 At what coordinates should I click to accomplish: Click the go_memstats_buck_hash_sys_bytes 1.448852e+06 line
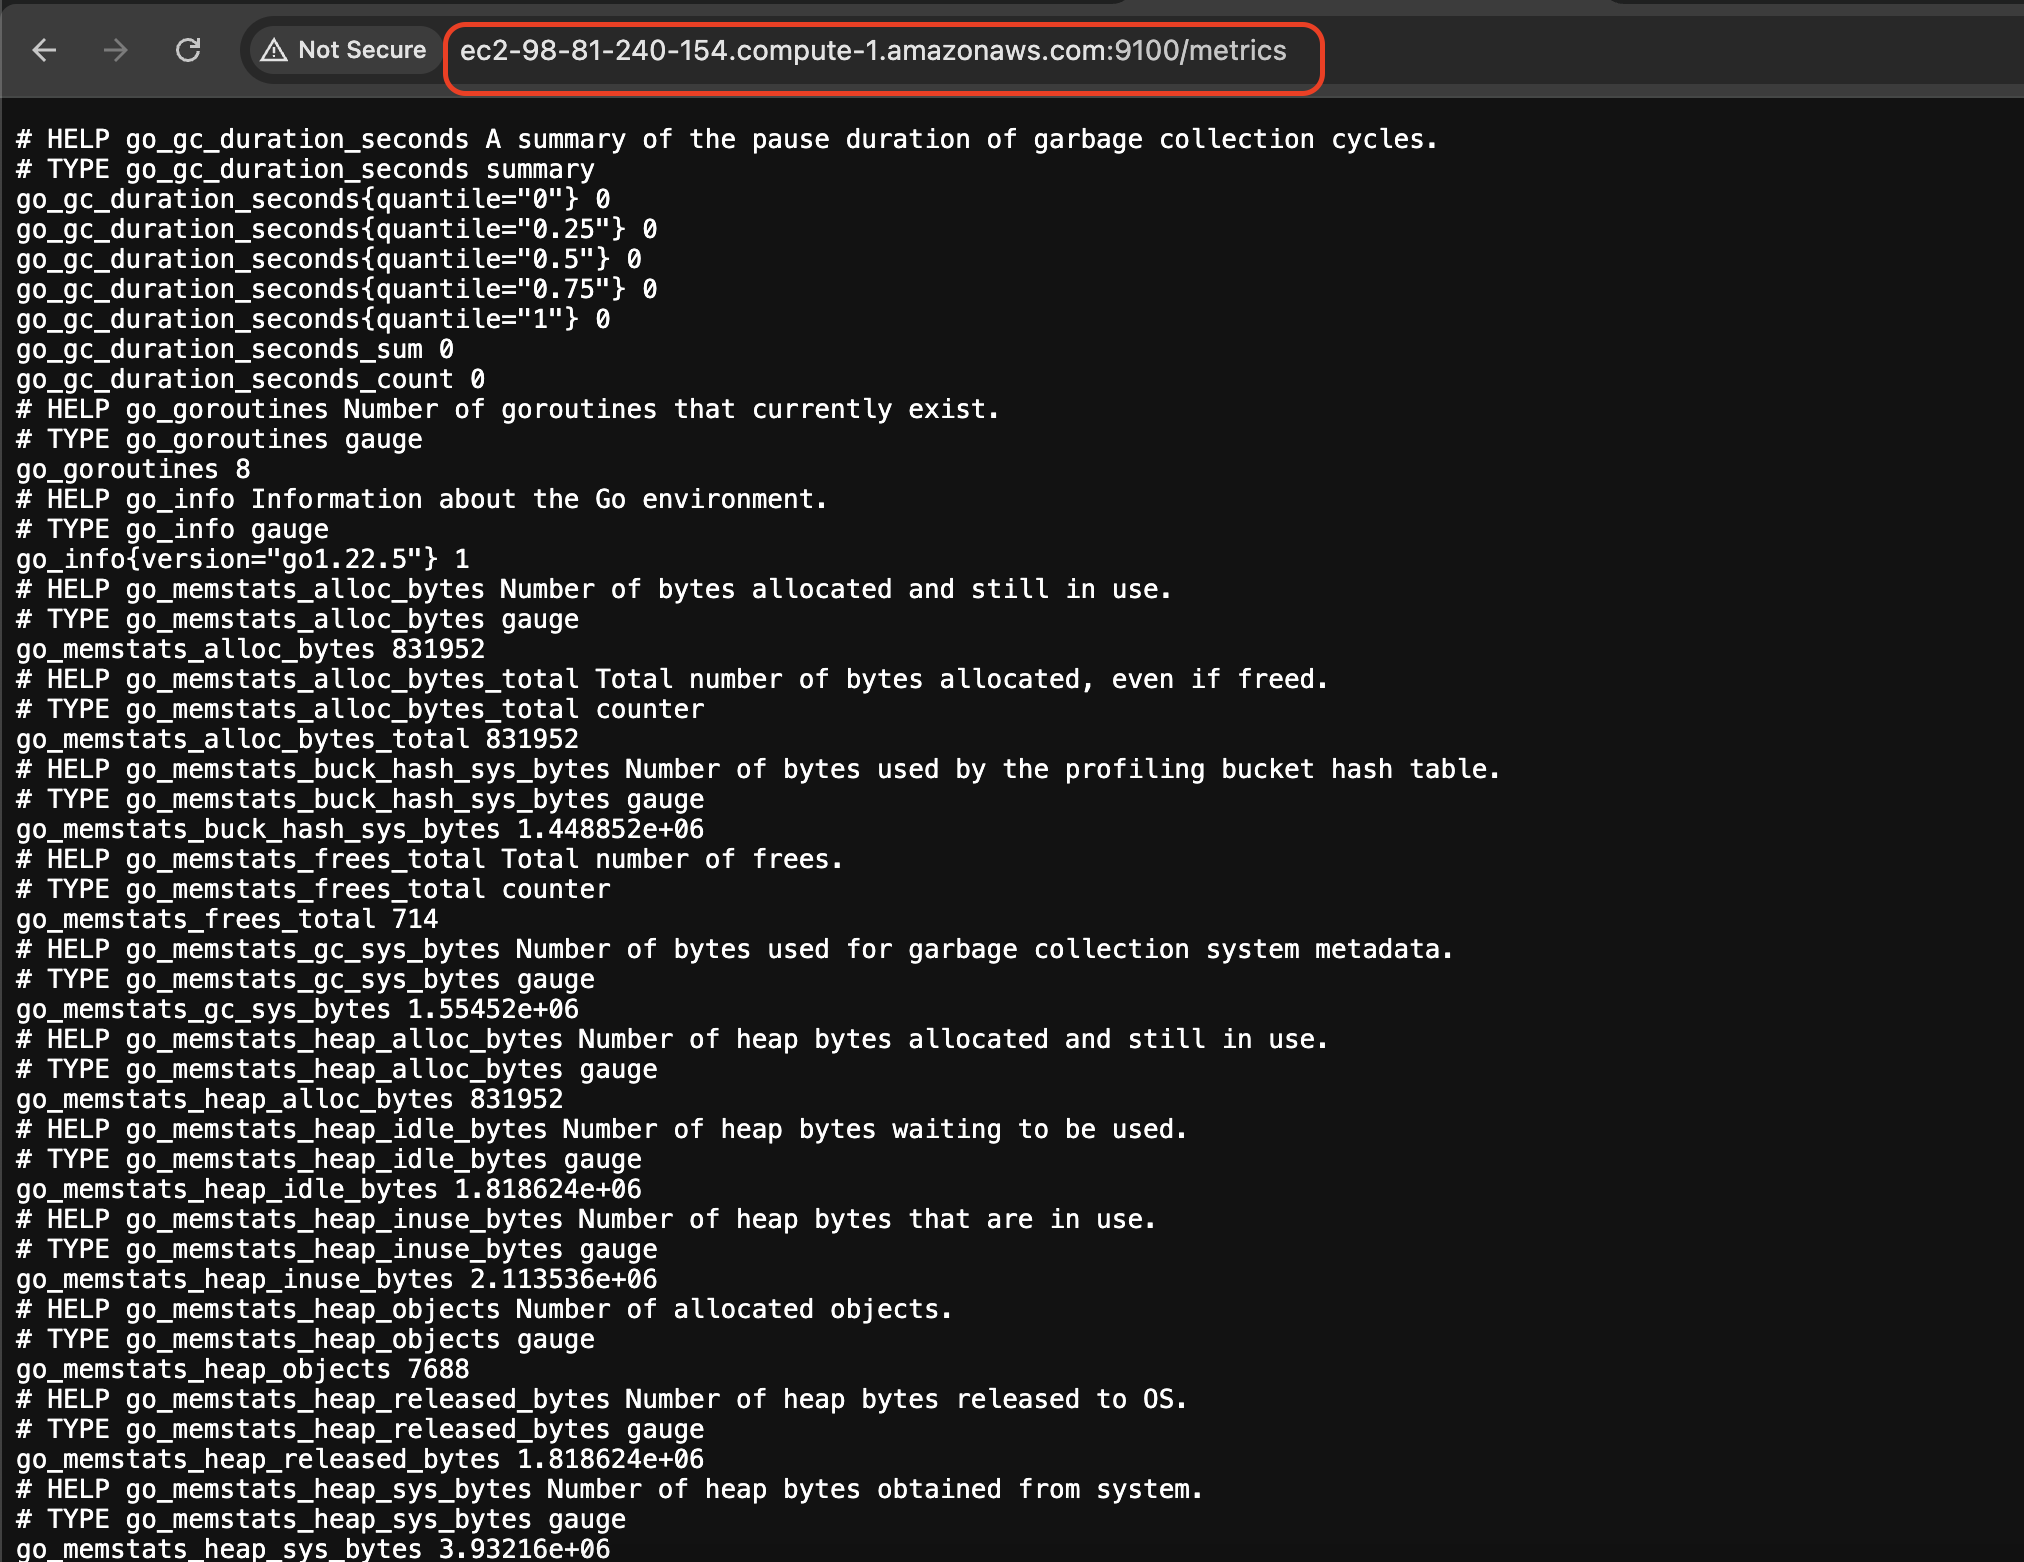(360, 829)
